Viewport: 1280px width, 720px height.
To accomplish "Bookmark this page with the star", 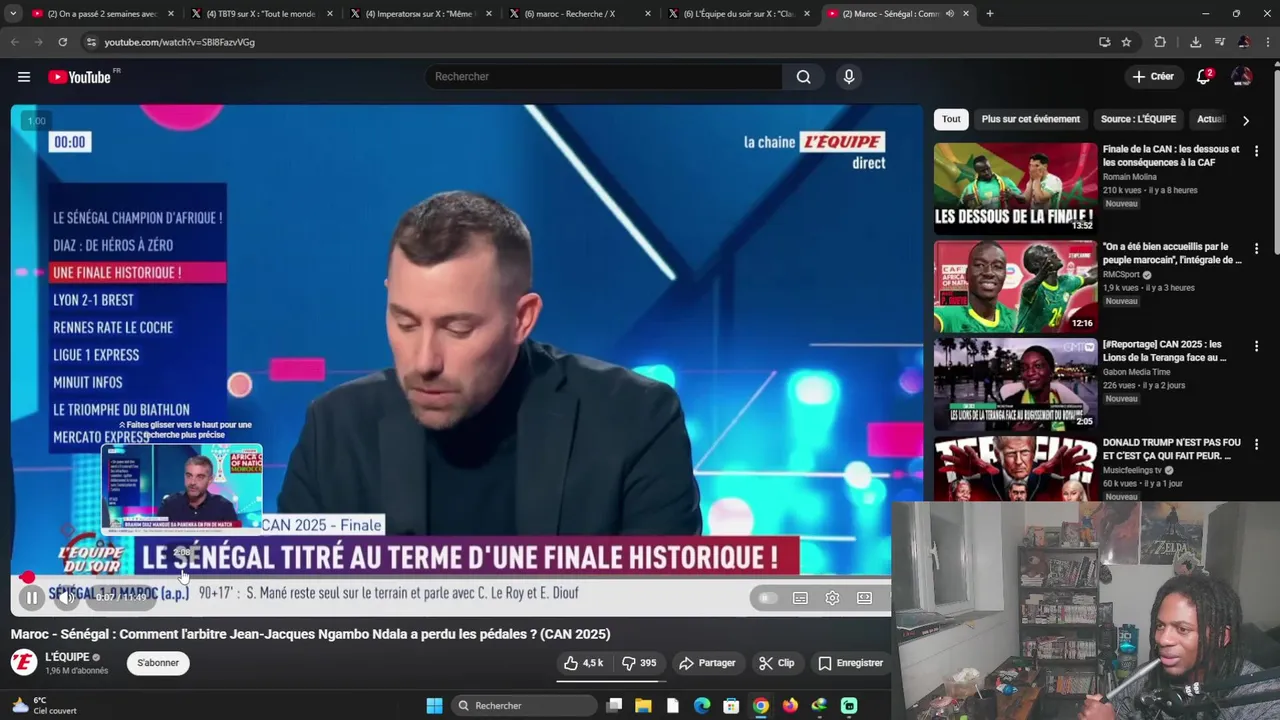I will [x=1126, y=42].
